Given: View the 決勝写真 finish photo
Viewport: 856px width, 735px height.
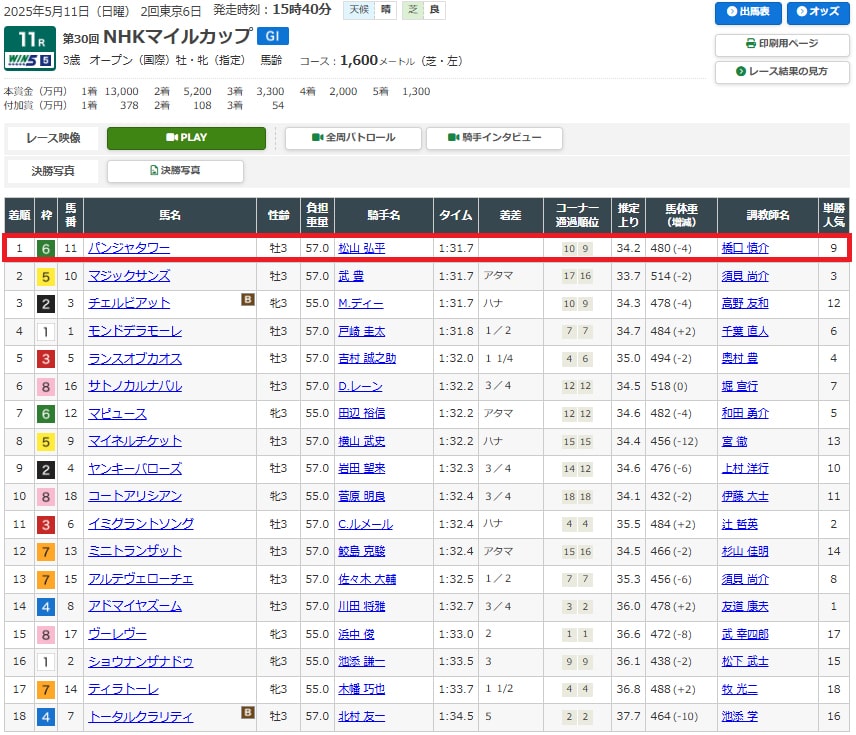Looking at the screenshot, I should (175, 171).
